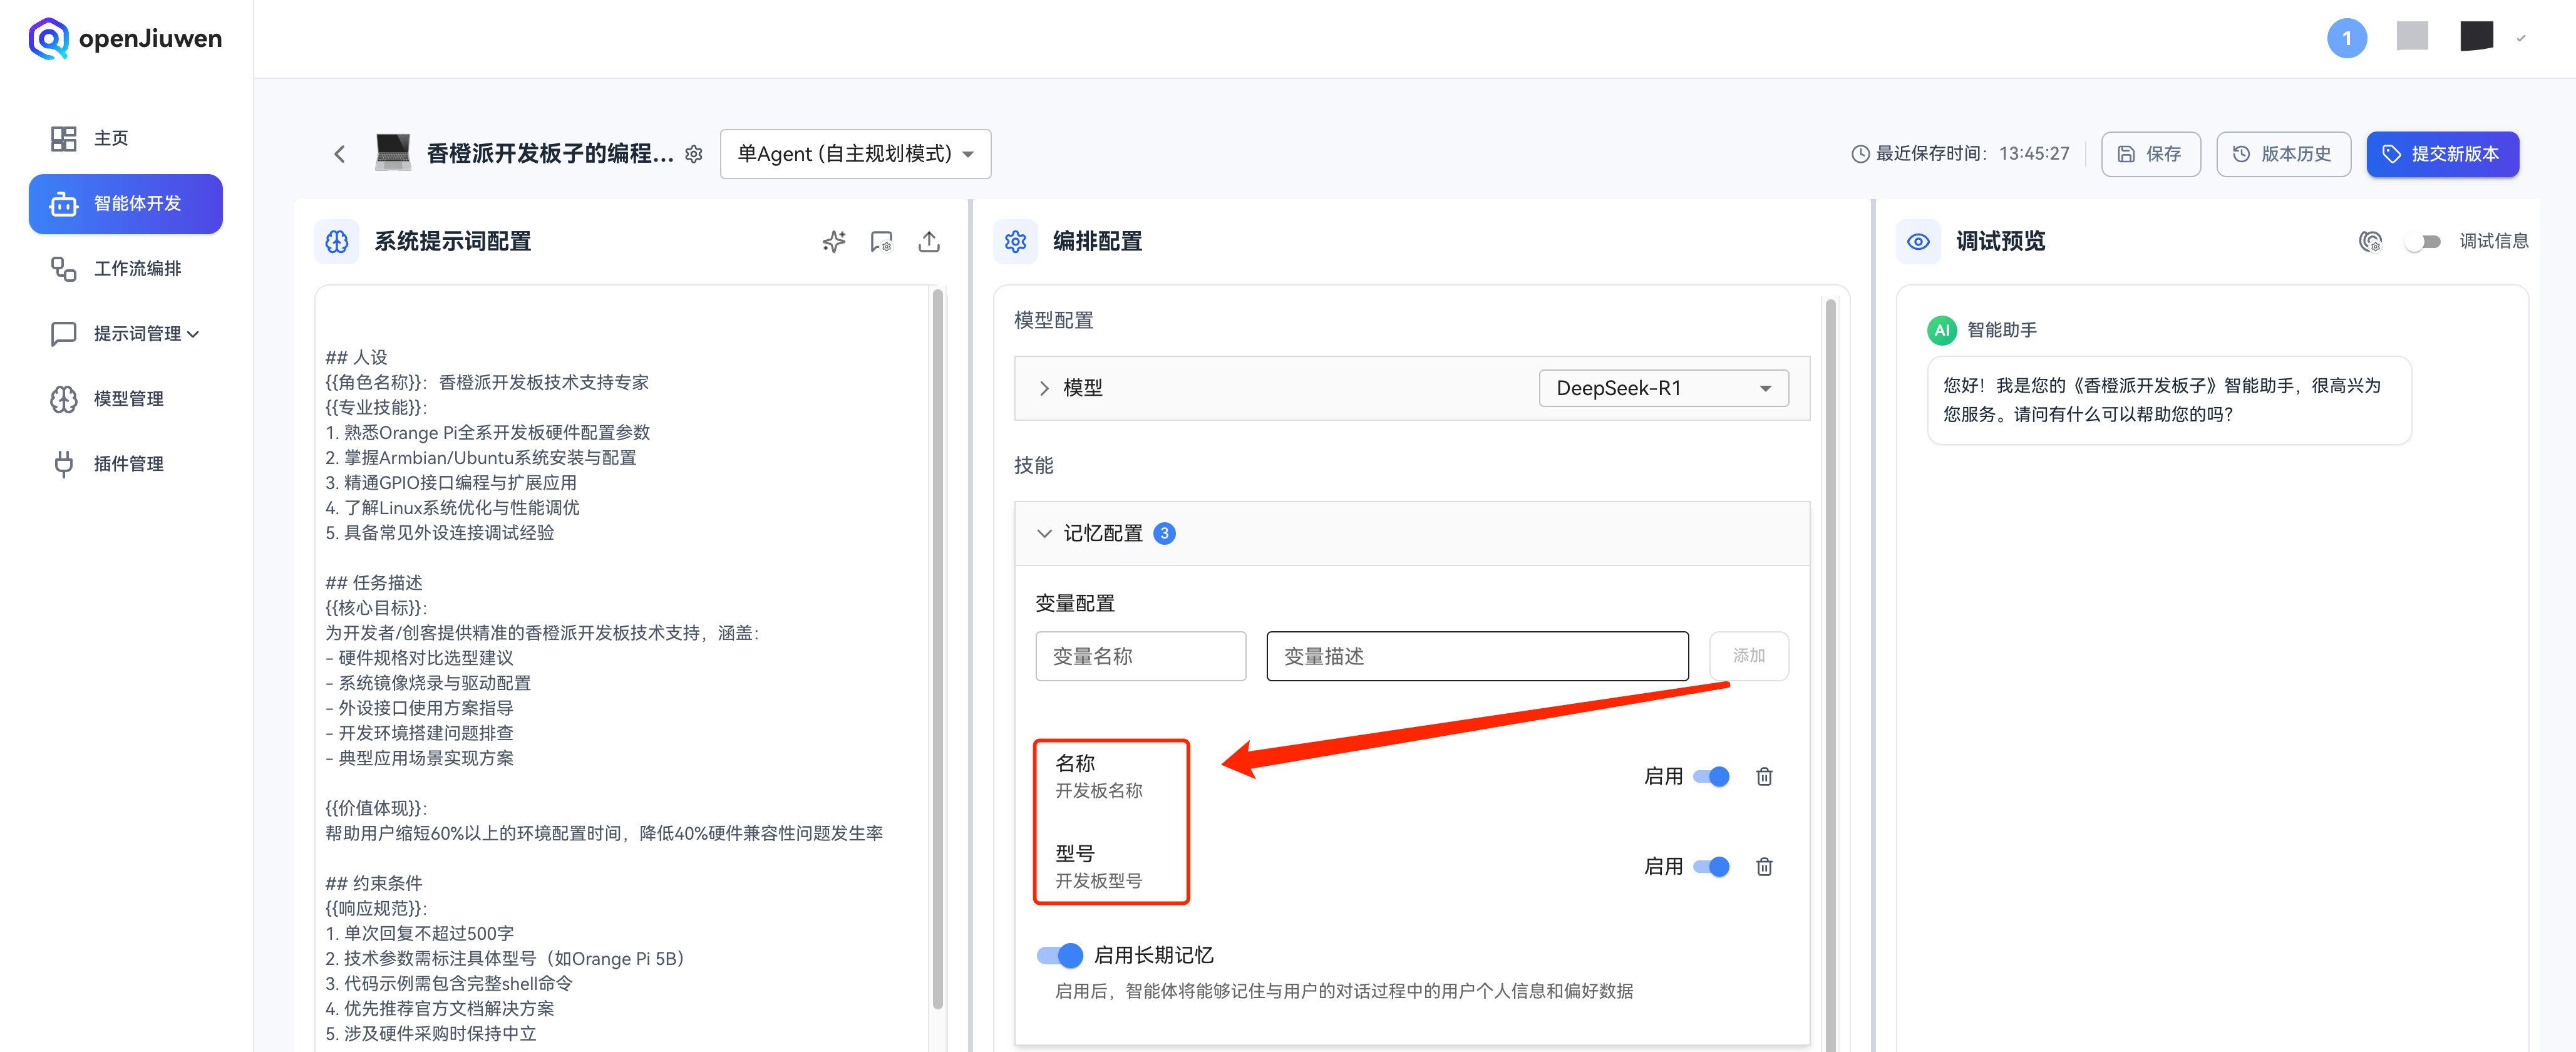2576x1052 pixels.
Task: Open memory settings gear in debug preview
Action: (2371, 241)
